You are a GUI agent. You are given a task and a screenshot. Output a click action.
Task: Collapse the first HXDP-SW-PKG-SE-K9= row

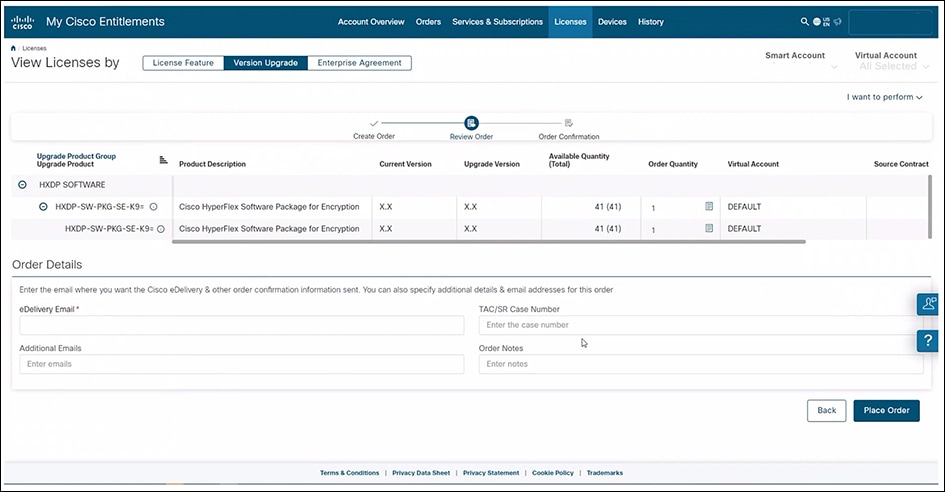43,207
